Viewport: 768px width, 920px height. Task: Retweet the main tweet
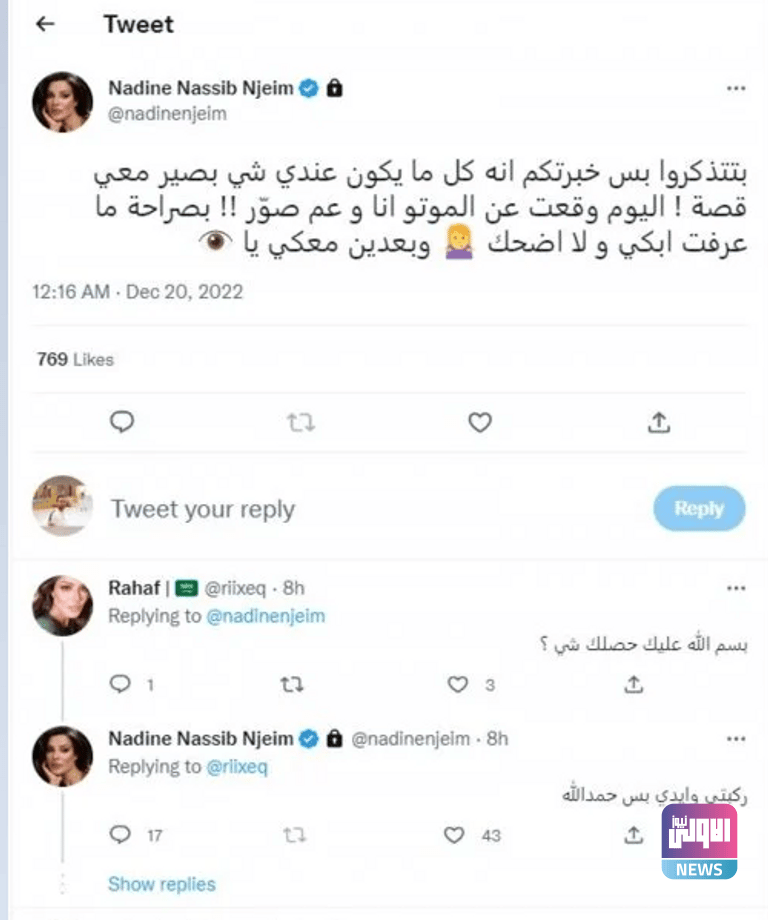point(300,423)
